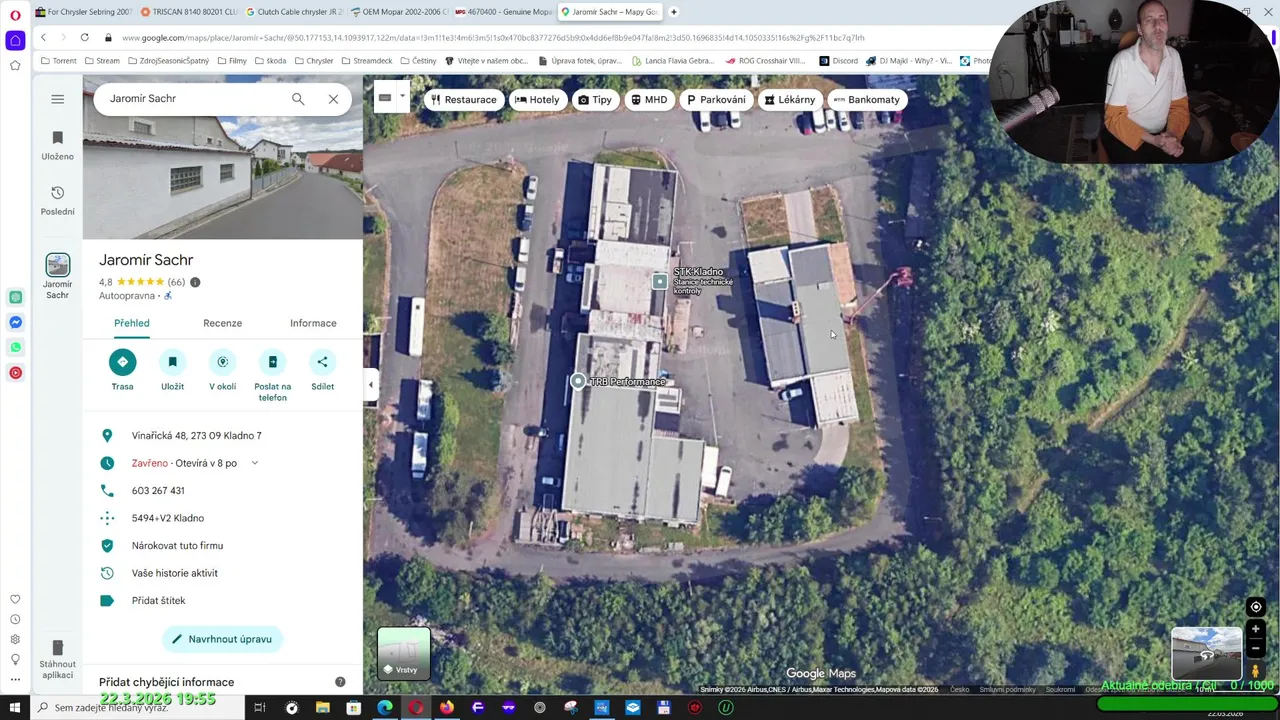The image size is (1280, 720).
Task: Open the Filmy bookmarks folder
Action: click(231, 61)
